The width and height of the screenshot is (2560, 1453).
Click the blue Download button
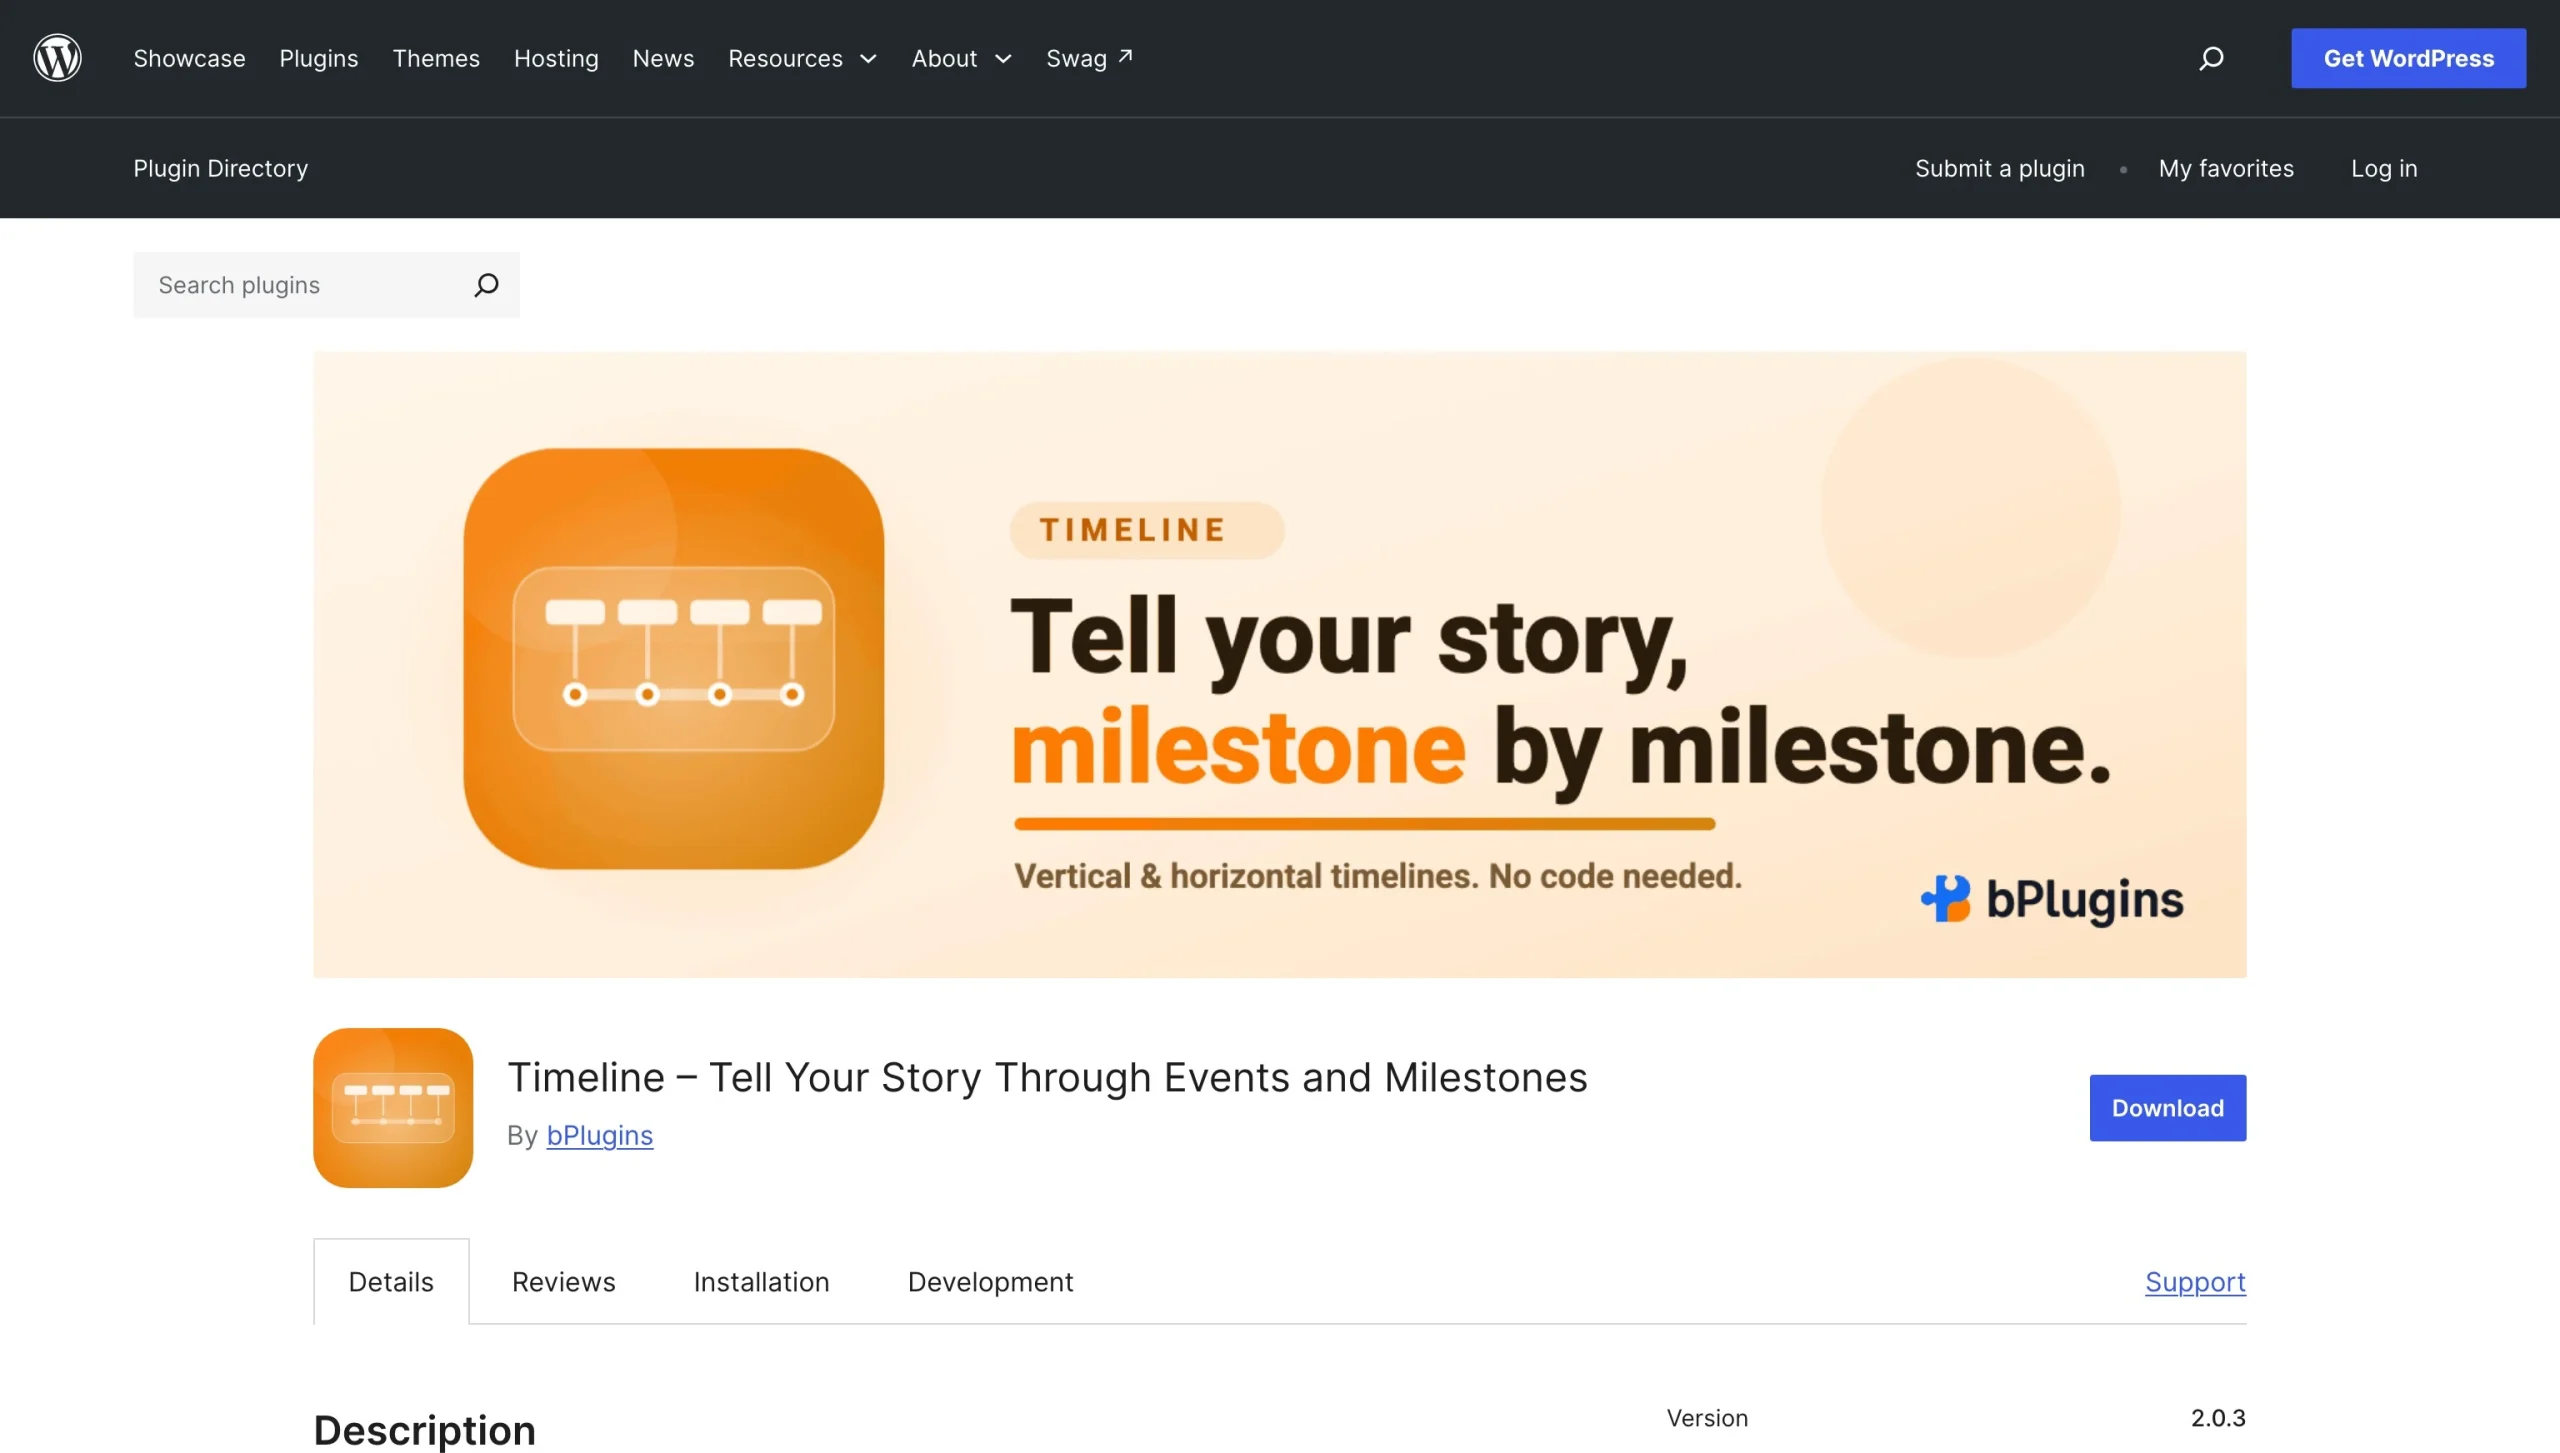coord(2167,1107)
